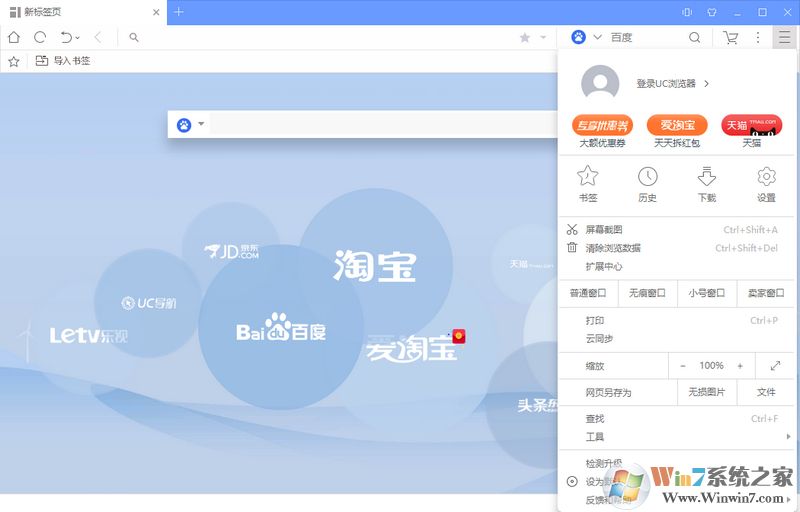This screenshot has height=512, width=800.
Task: Select 查找 find menu item
Action: [677, 419]
